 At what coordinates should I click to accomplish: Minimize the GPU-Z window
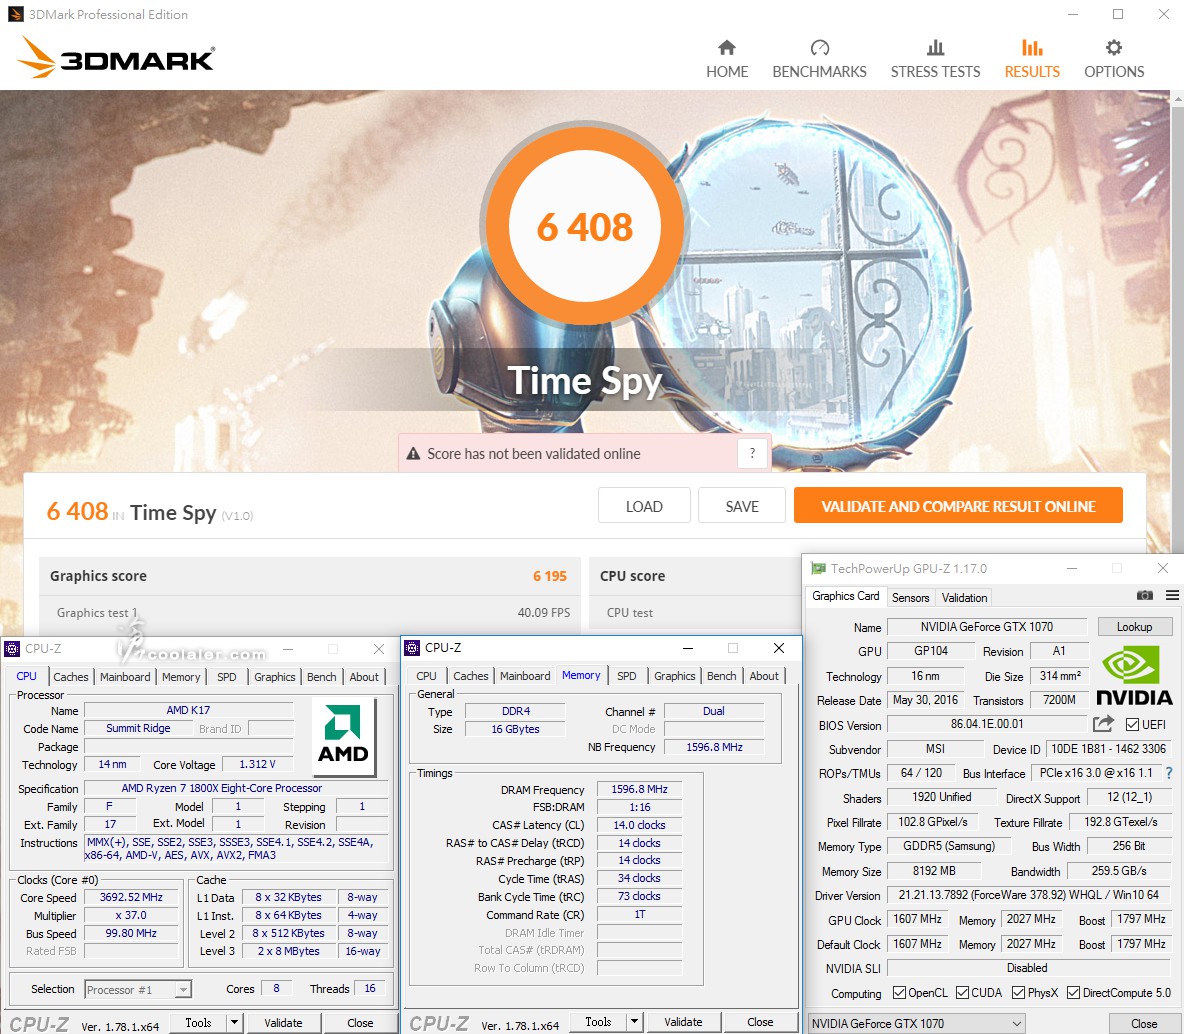pyautogui.click(x=1071, y=569)
